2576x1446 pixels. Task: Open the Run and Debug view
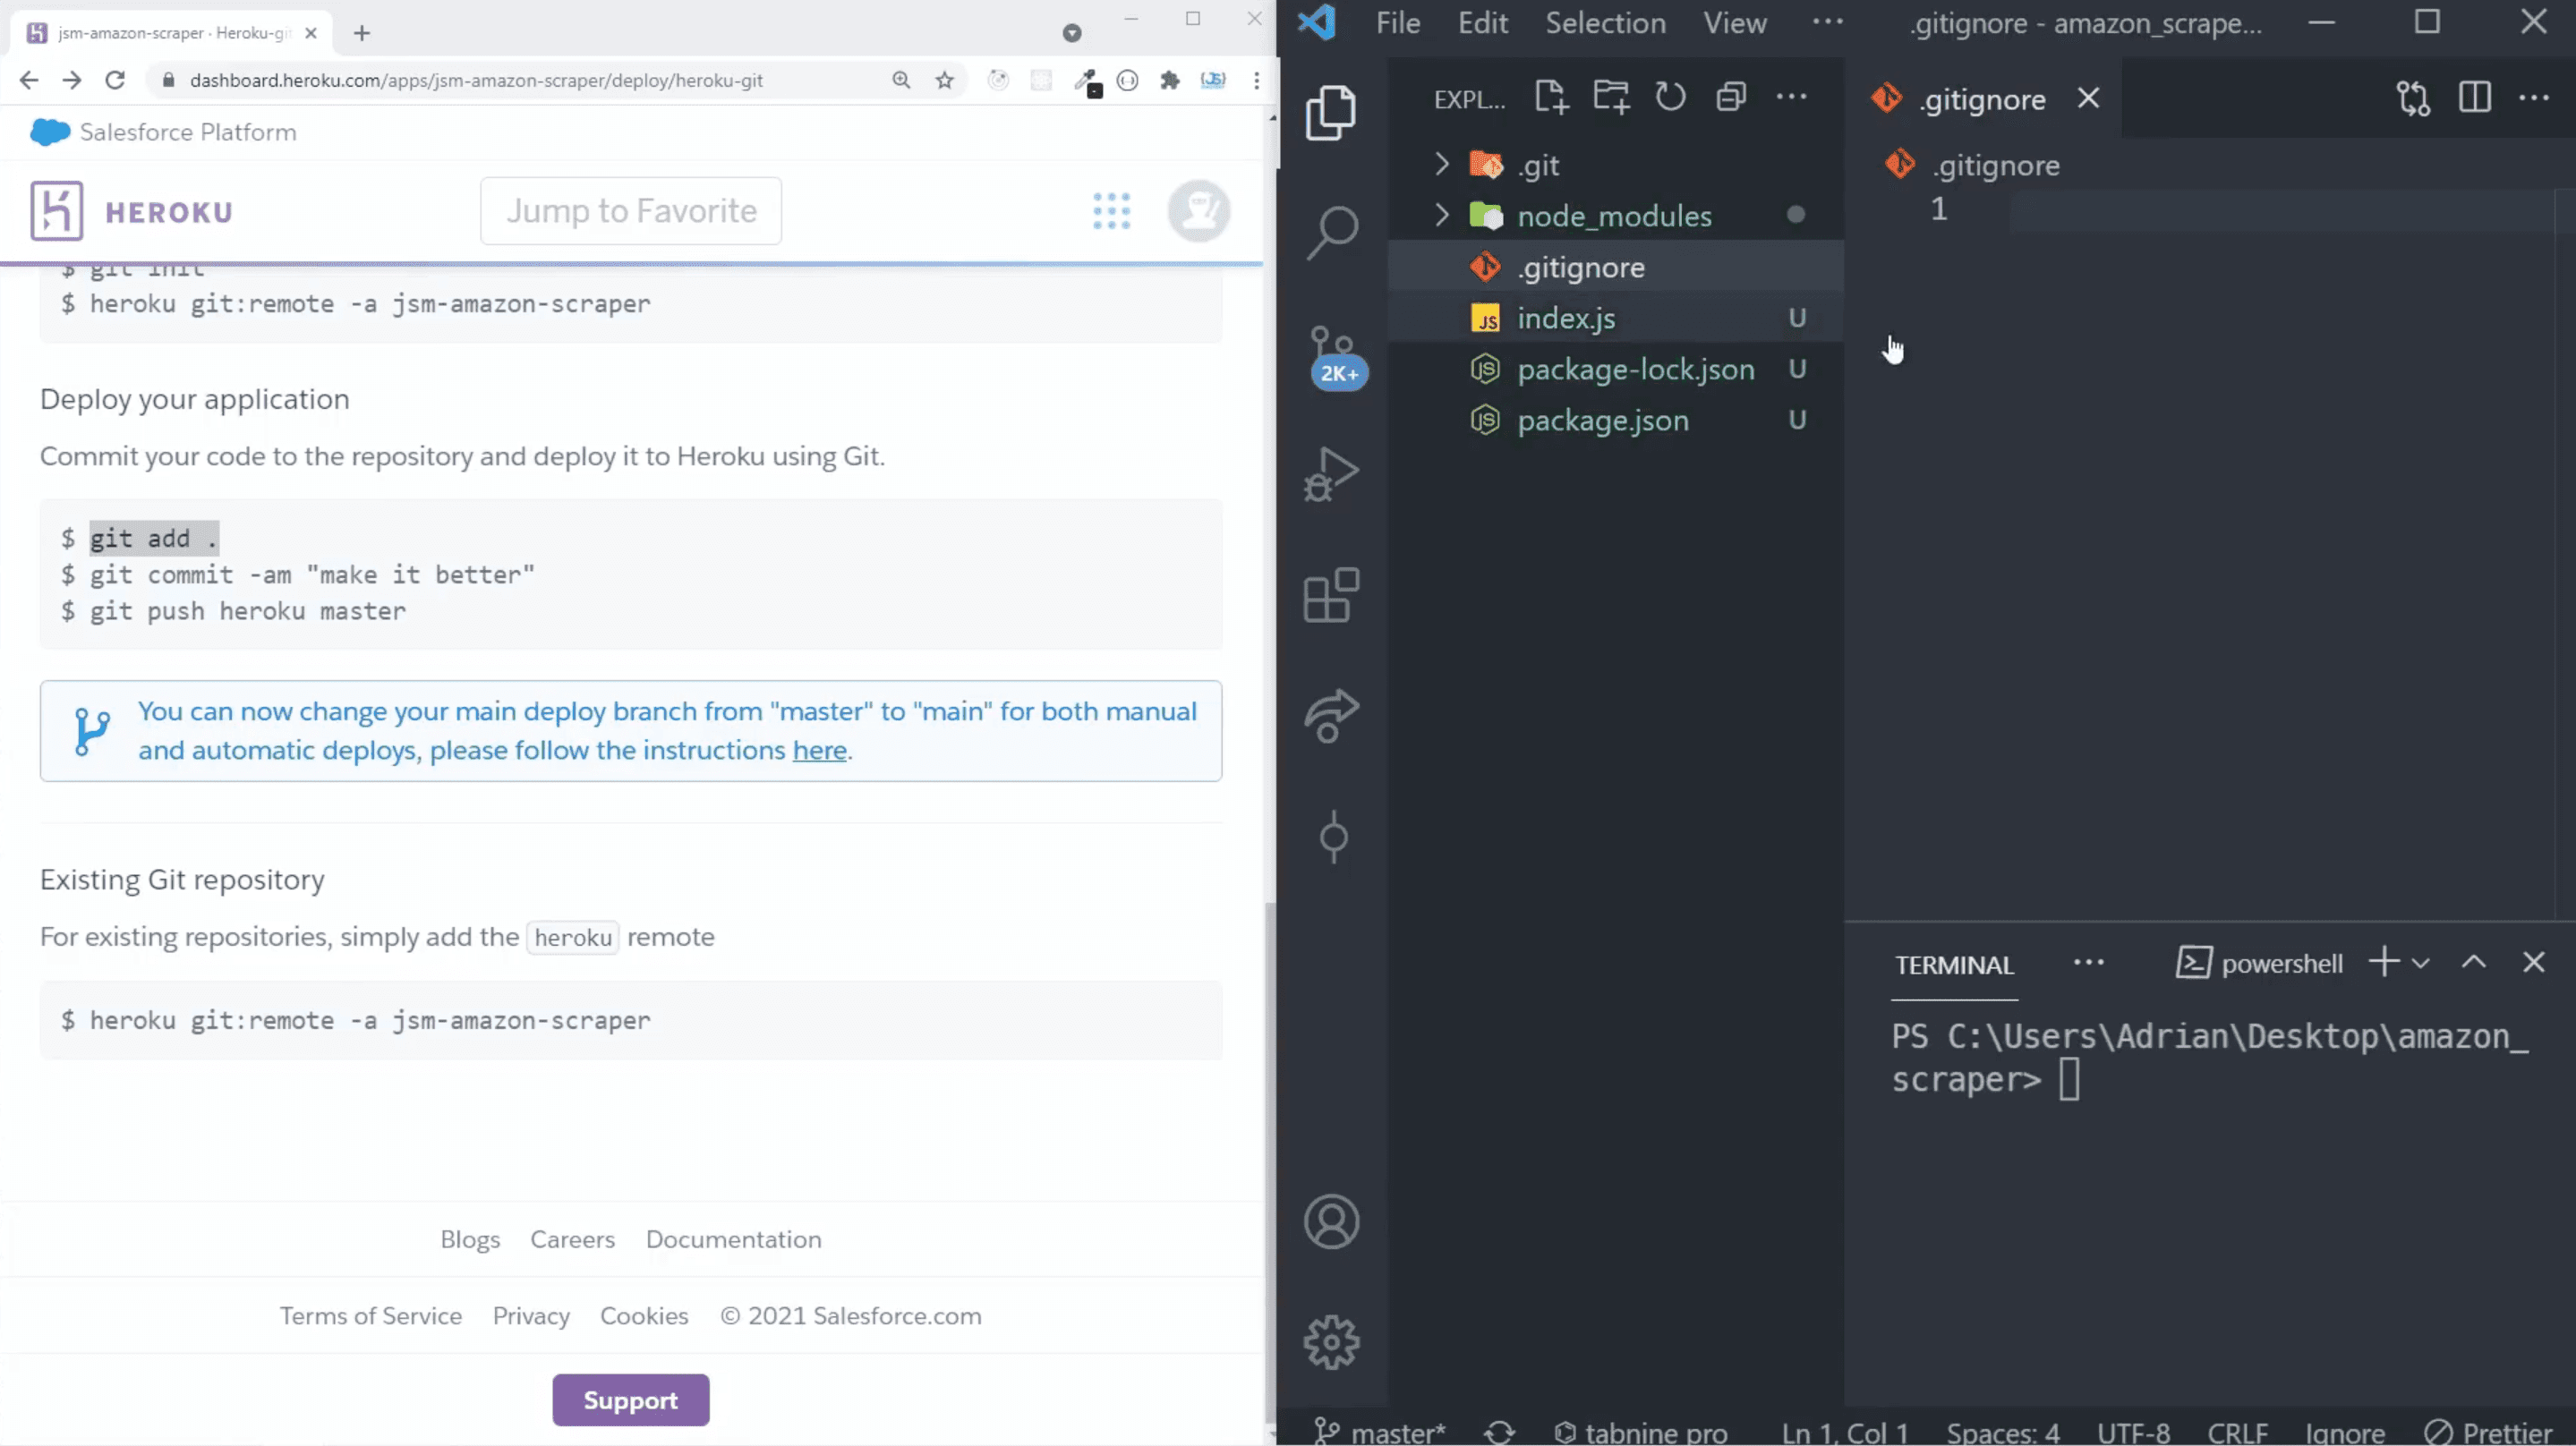click(1331, 474)
